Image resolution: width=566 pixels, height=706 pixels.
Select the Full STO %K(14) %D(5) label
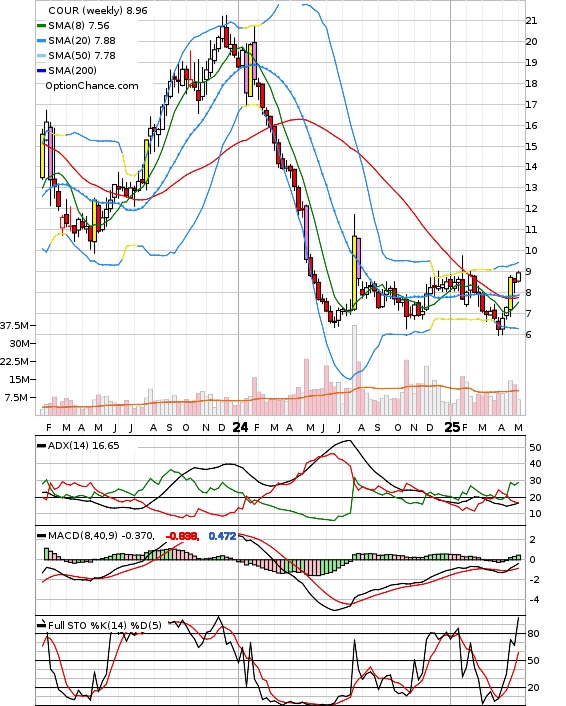point(104,625)
